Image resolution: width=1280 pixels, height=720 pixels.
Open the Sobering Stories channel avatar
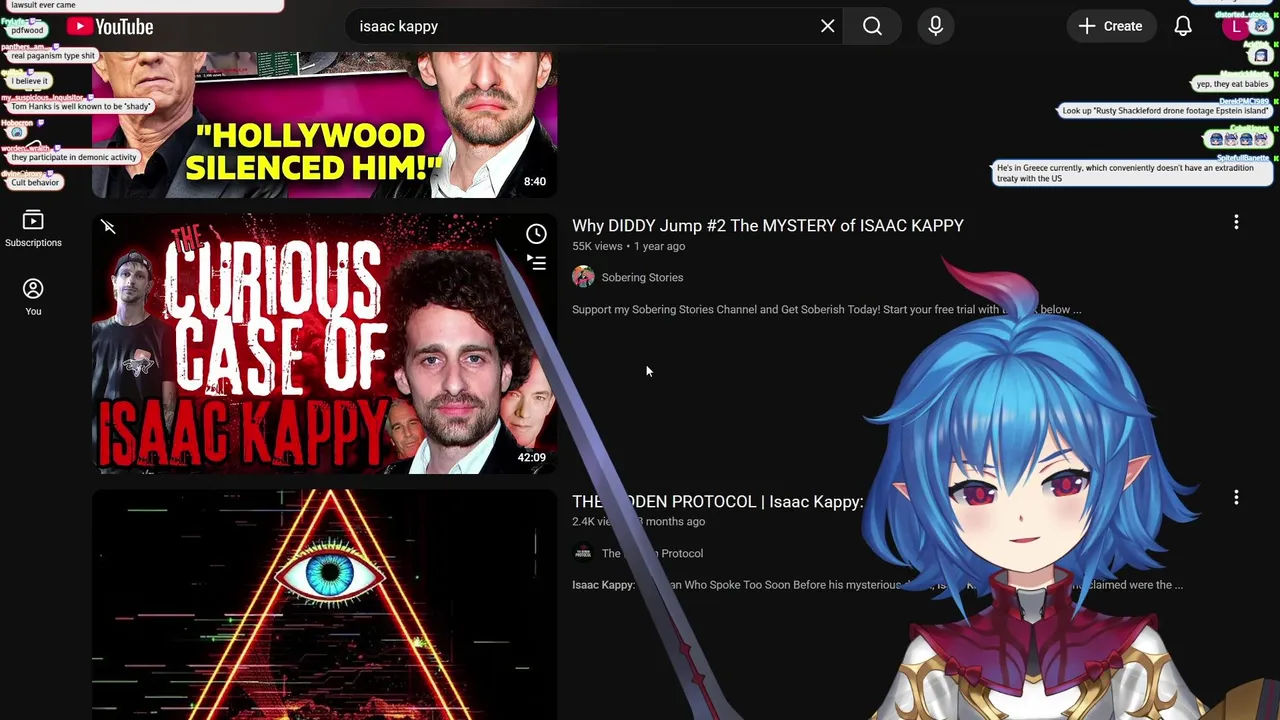point(583,277)
